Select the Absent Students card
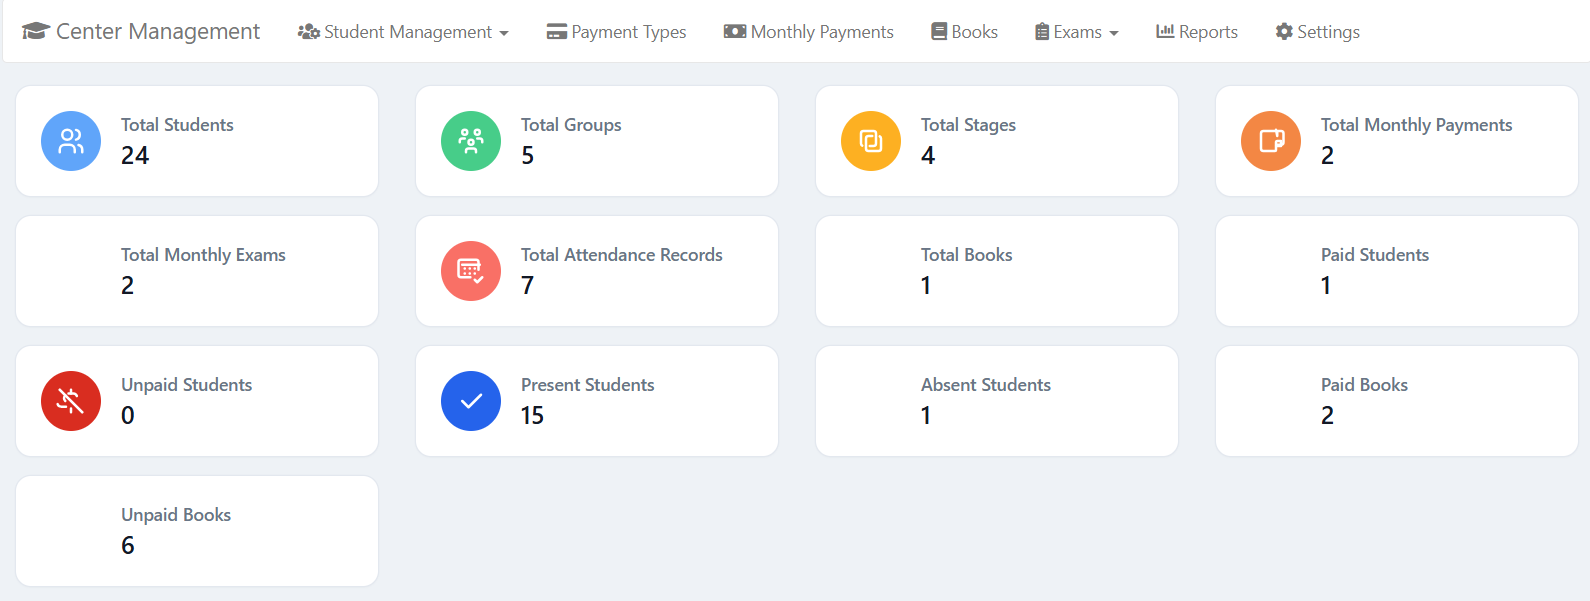 pyautogui.click(x=997, y=401)
